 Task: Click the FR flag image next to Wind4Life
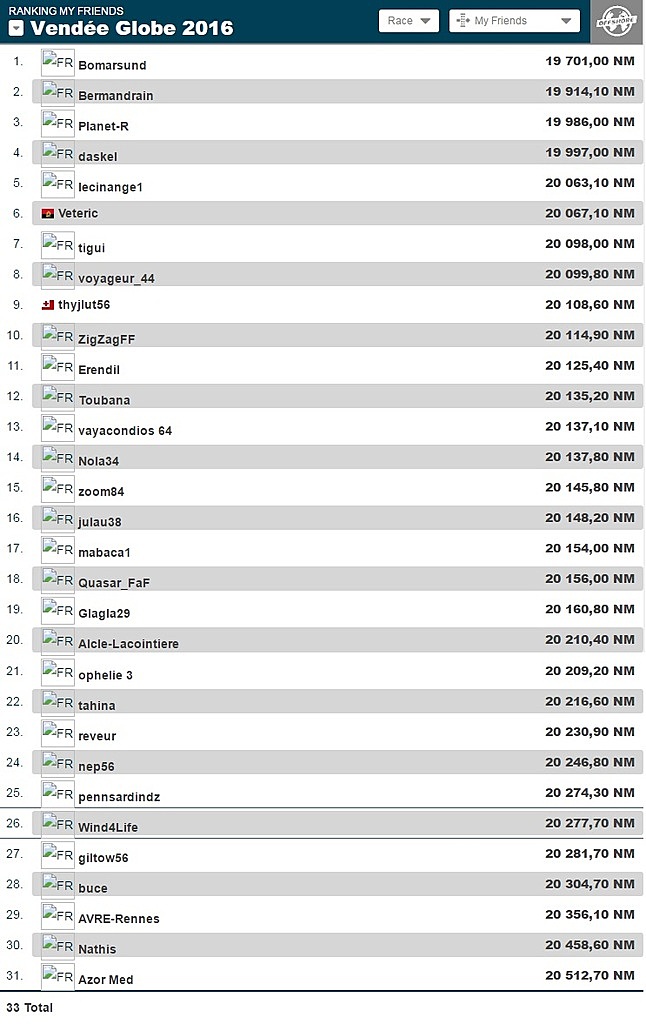57,825
